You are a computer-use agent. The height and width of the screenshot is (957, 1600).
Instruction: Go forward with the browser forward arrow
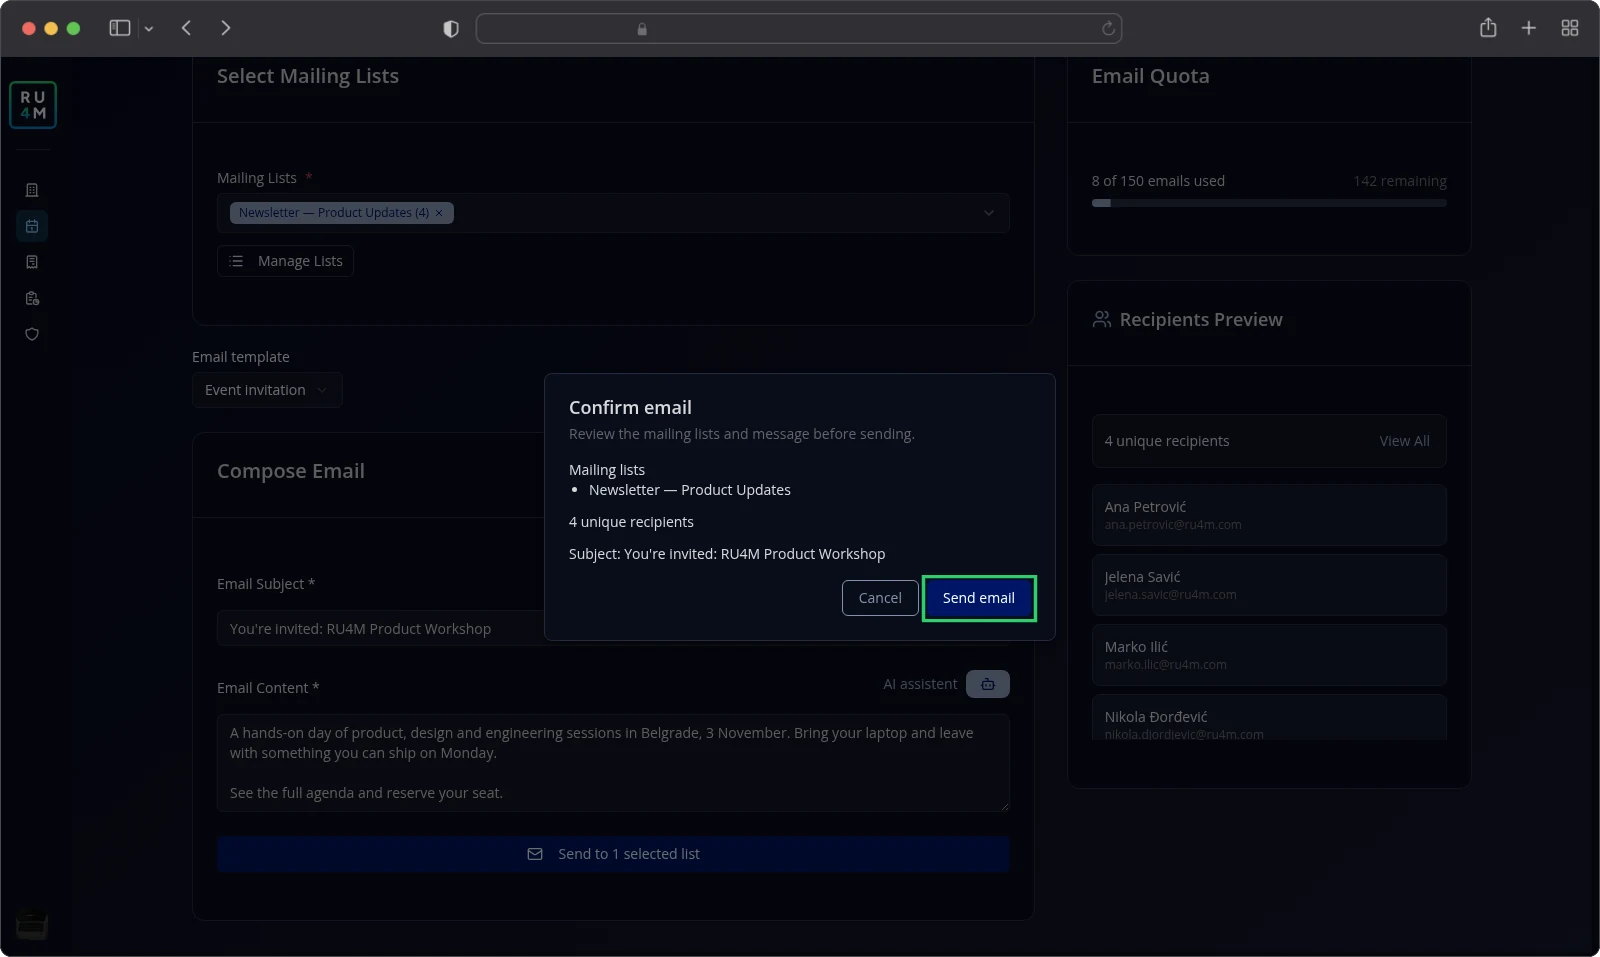click(226, 28)
